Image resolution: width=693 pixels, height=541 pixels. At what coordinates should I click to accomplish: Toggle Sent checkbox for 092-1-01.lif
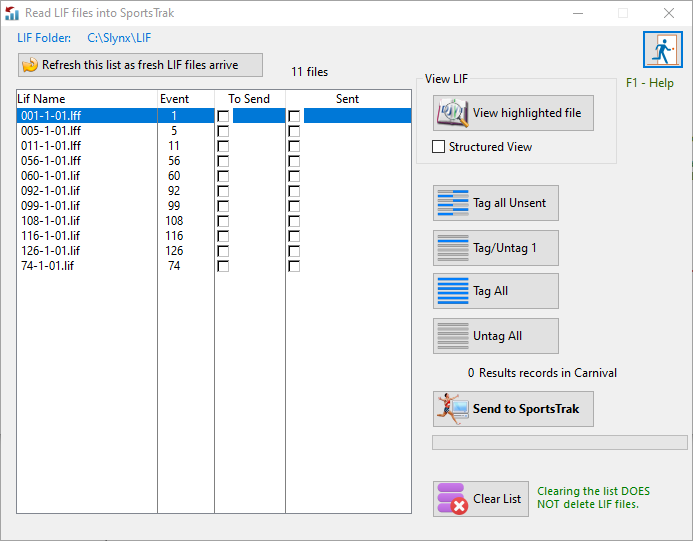tap(294, 191)
